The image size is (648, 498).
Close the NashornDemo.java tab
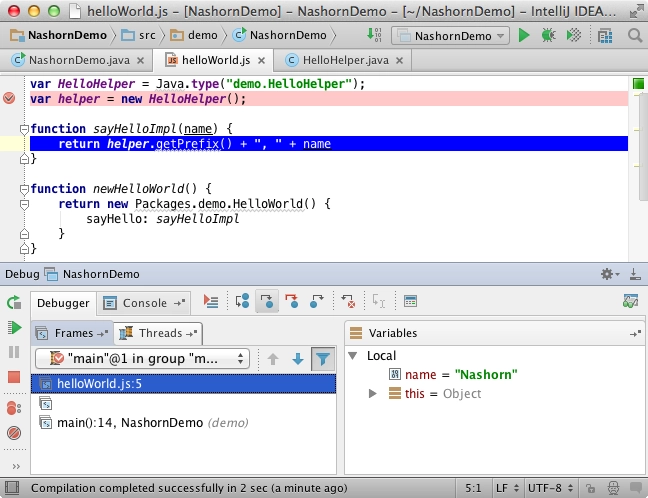point(141,61)
